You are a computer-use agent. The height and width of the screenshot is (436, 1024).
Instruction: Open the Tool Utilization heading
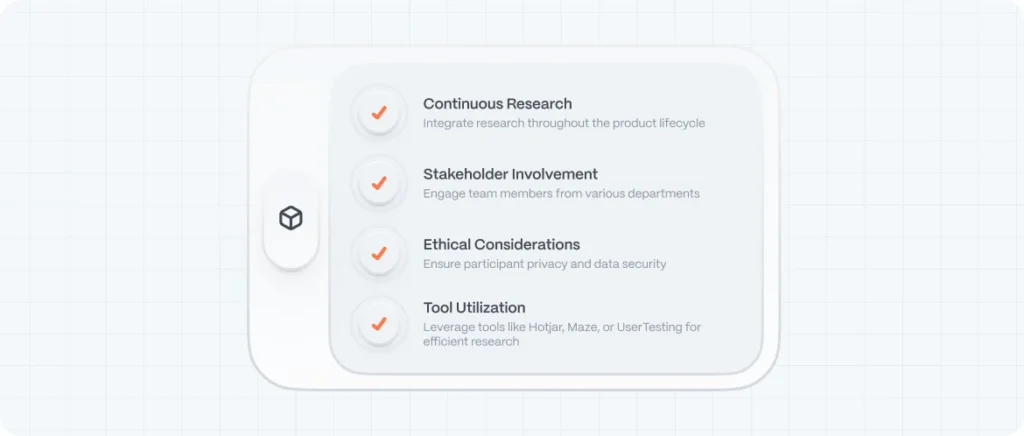tap(474, 307)
